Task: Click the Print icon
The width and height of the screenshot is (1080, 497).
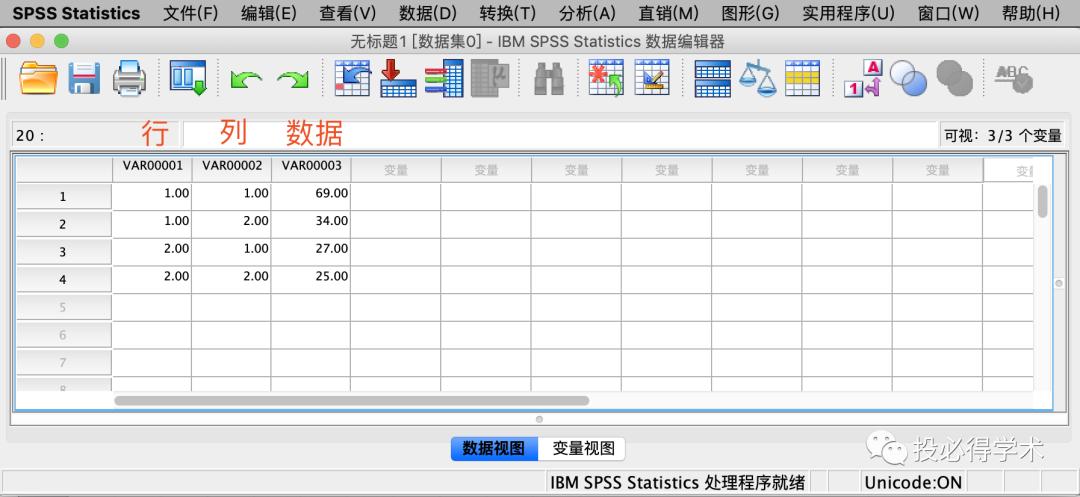Action: 129,78
